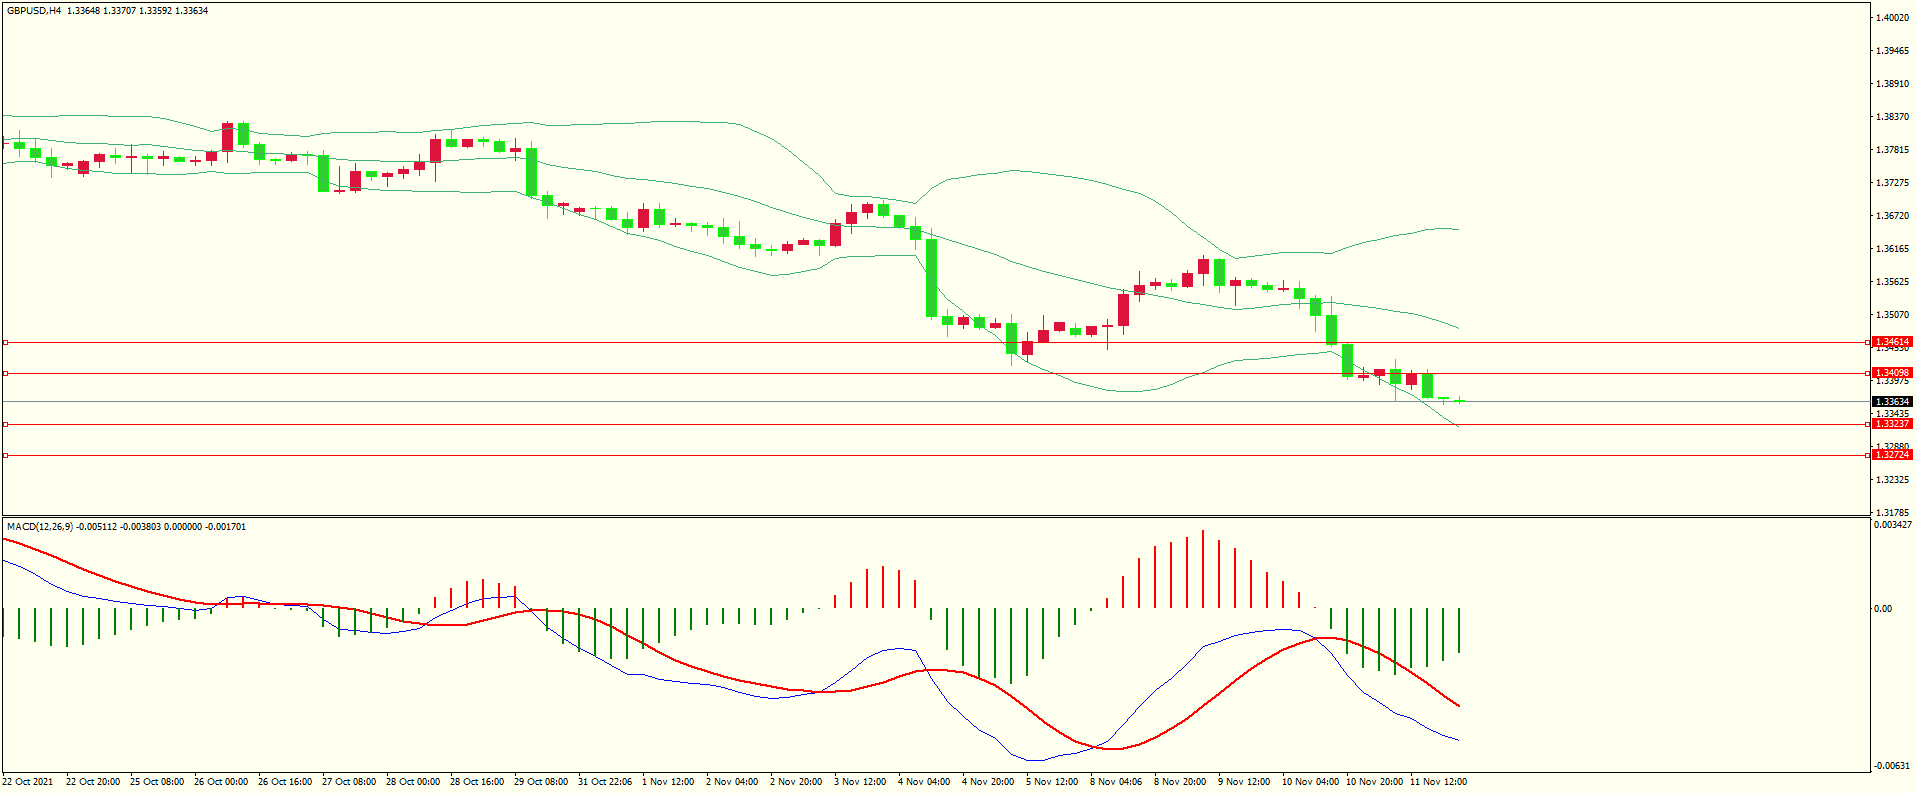Grab left handle of 1.34614 horizontal line
This screenshot has width=1916, height=793.
point(5,342)
